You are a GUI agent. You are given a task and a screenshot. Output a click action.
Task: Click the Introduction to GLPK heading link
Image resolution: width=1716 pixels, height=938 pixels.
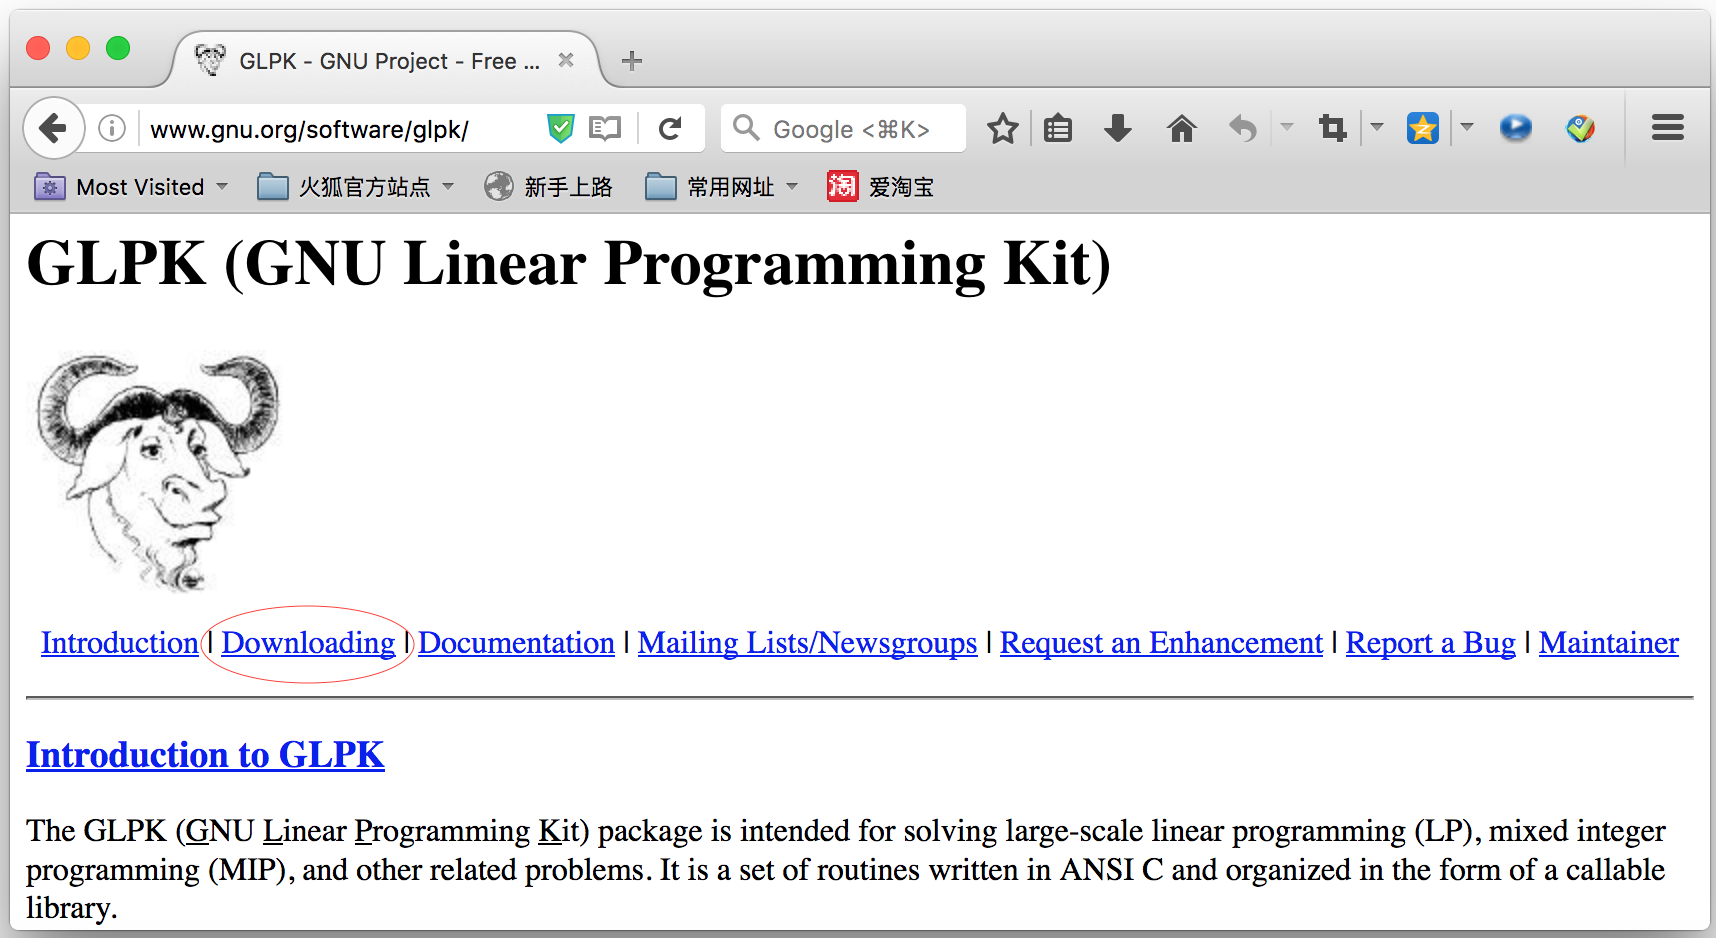(205, 755)
